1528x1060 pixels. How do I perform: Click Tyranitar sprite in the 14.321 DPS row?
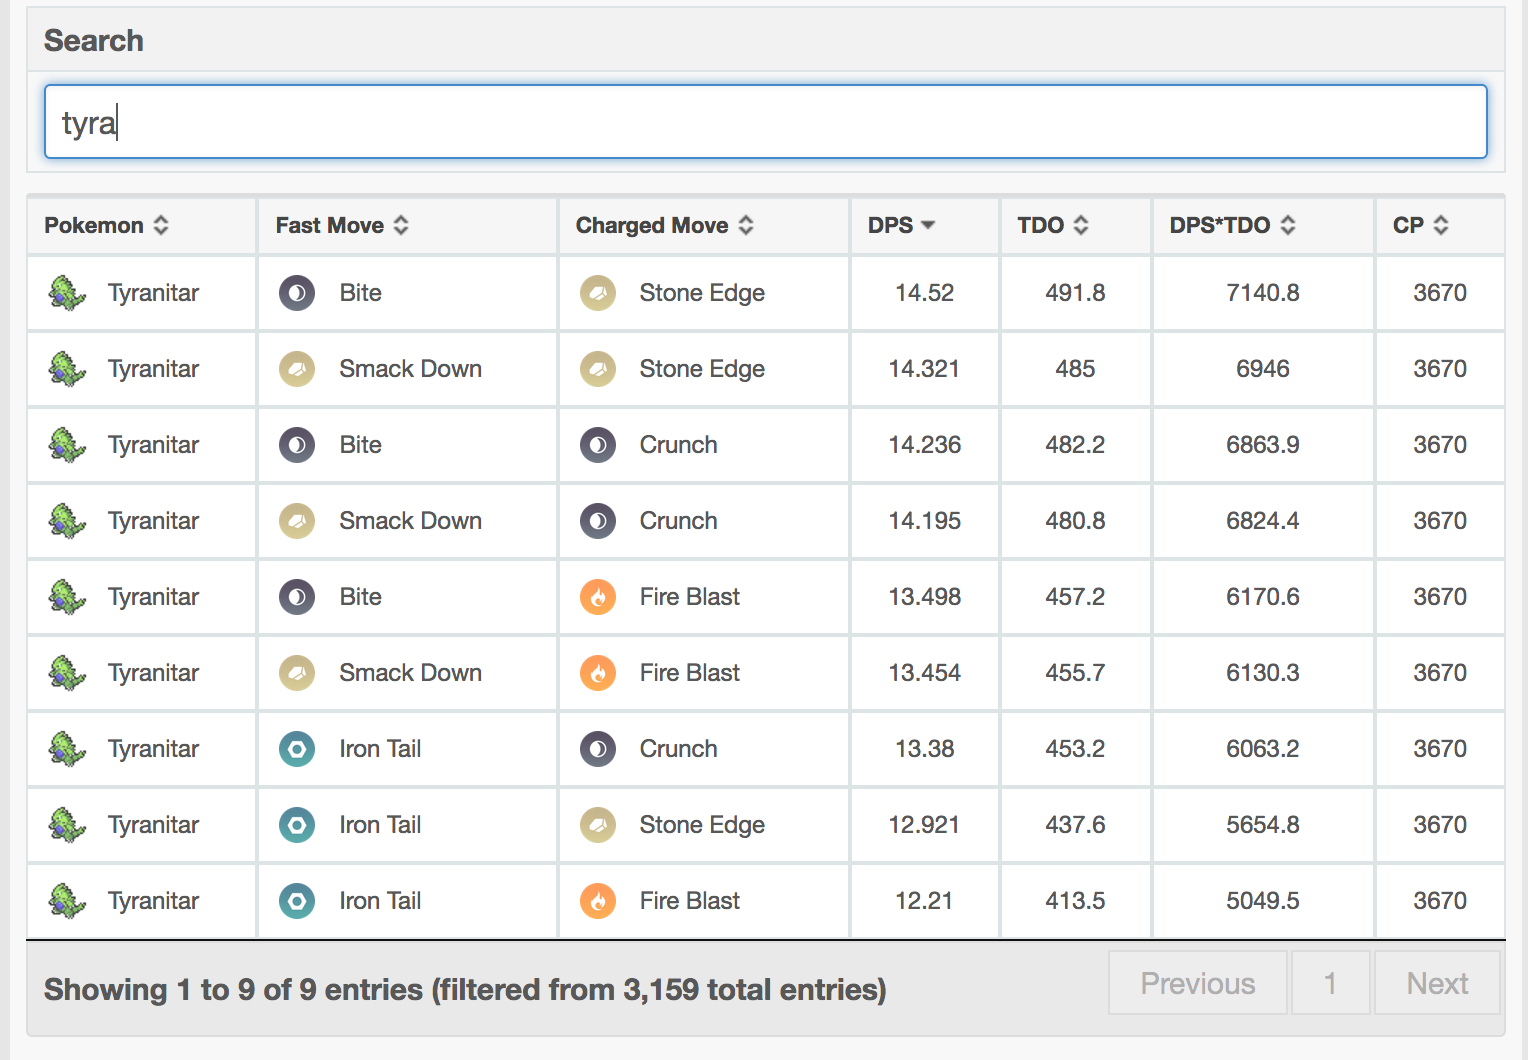pyautogui.click(x=68, y=369)
